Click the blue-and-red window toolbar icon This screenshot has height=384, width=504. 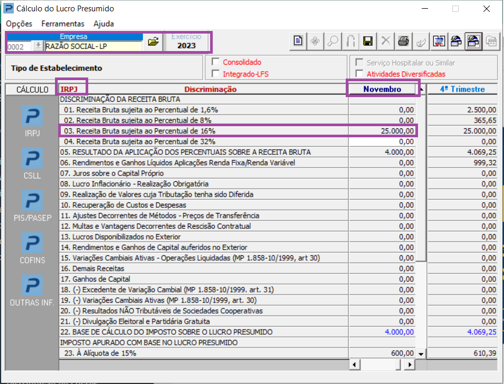click(439, 41)
